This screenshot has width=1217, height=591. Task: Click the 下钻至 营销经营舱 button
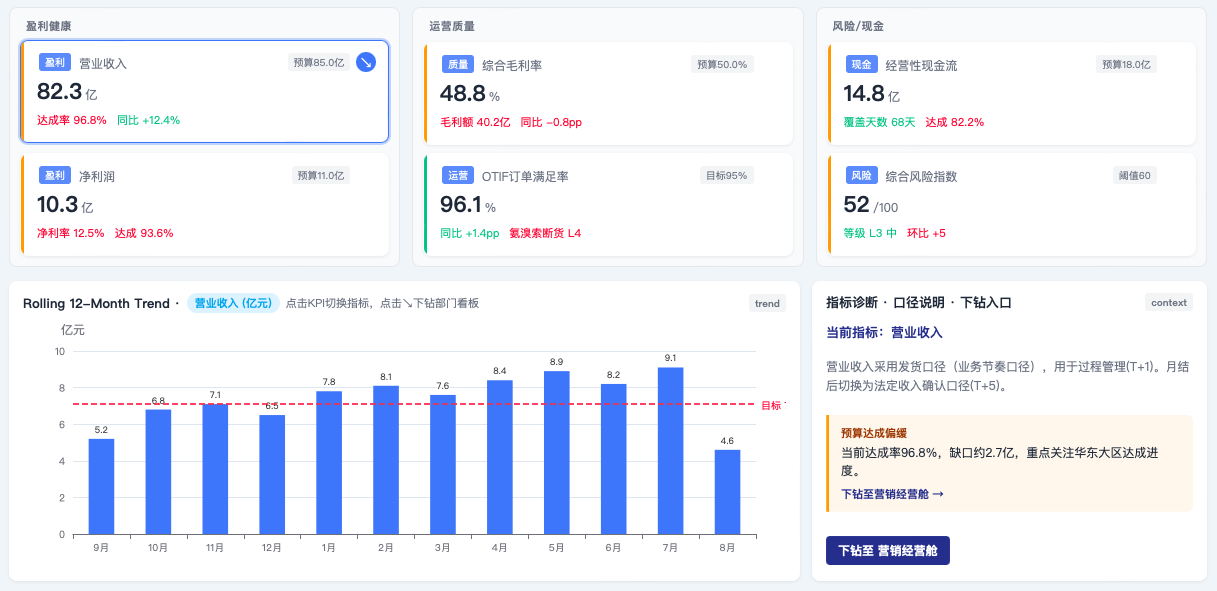[887, 551]
